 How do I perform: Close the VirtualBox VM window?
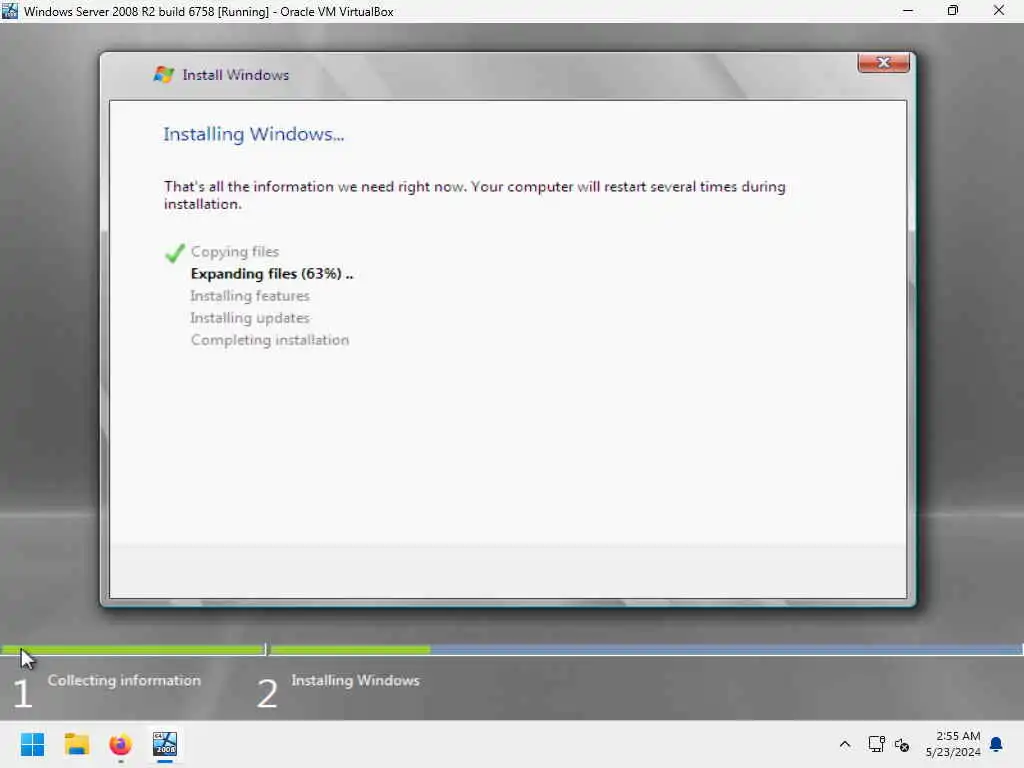[x=999, y=10]
